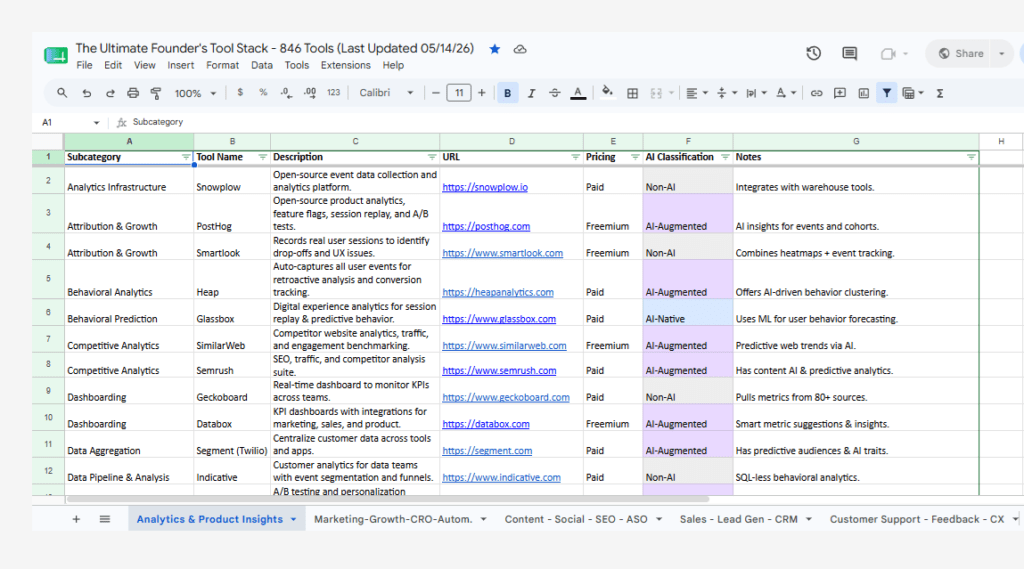Open the Calibri font dropdown
This screenshot has width=1024, height=569.
point(386,93)
